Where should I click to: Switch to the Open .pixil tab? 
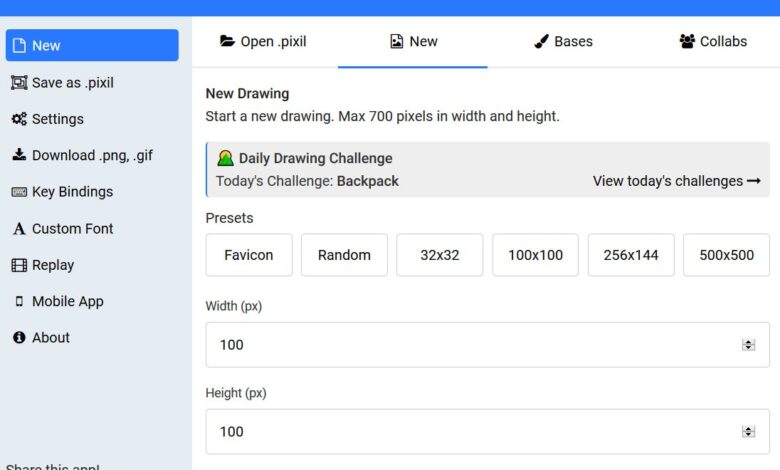click(x=263, y=42)
